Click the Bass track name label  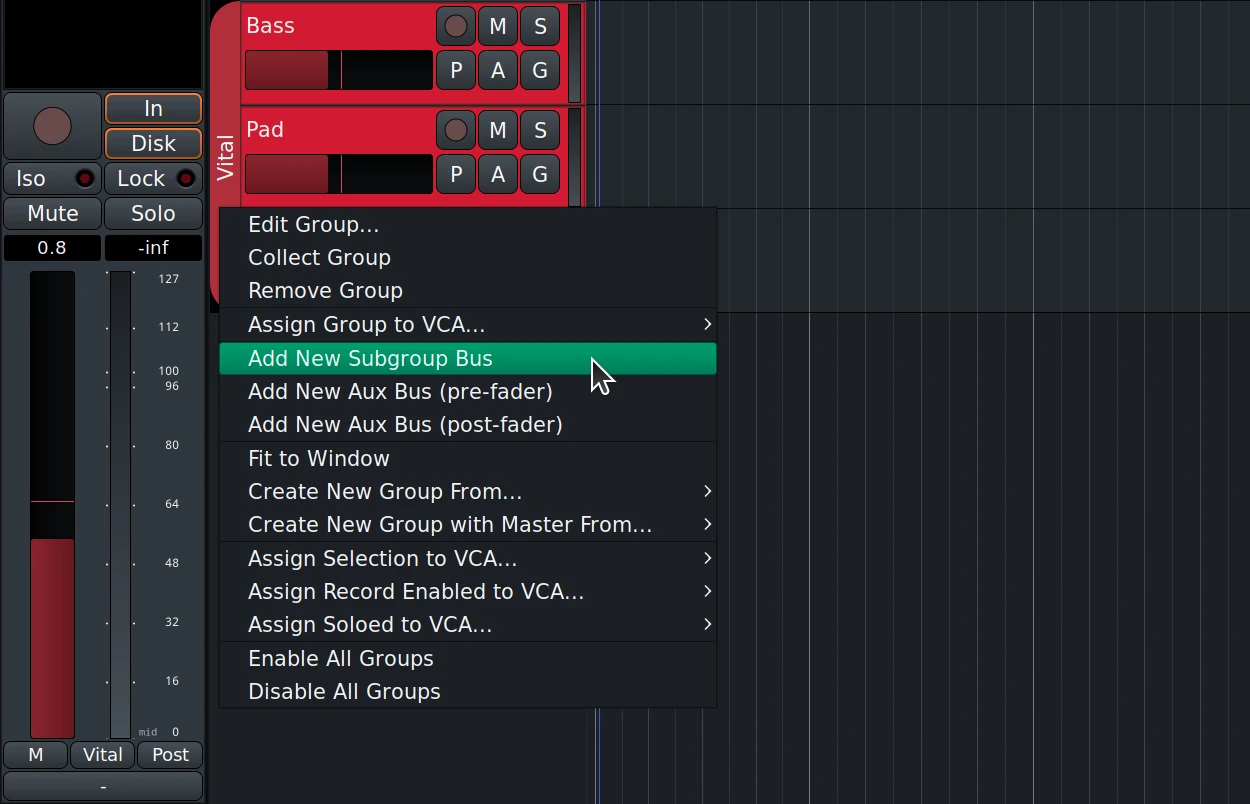(x=270, y=26)
